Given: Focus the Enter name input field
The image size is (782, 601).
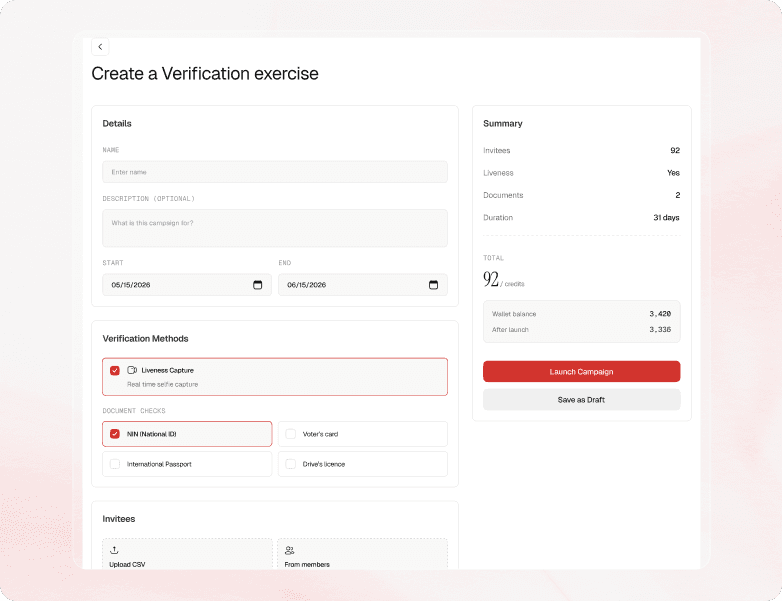Looking at the screenshot, I should 275,172.
